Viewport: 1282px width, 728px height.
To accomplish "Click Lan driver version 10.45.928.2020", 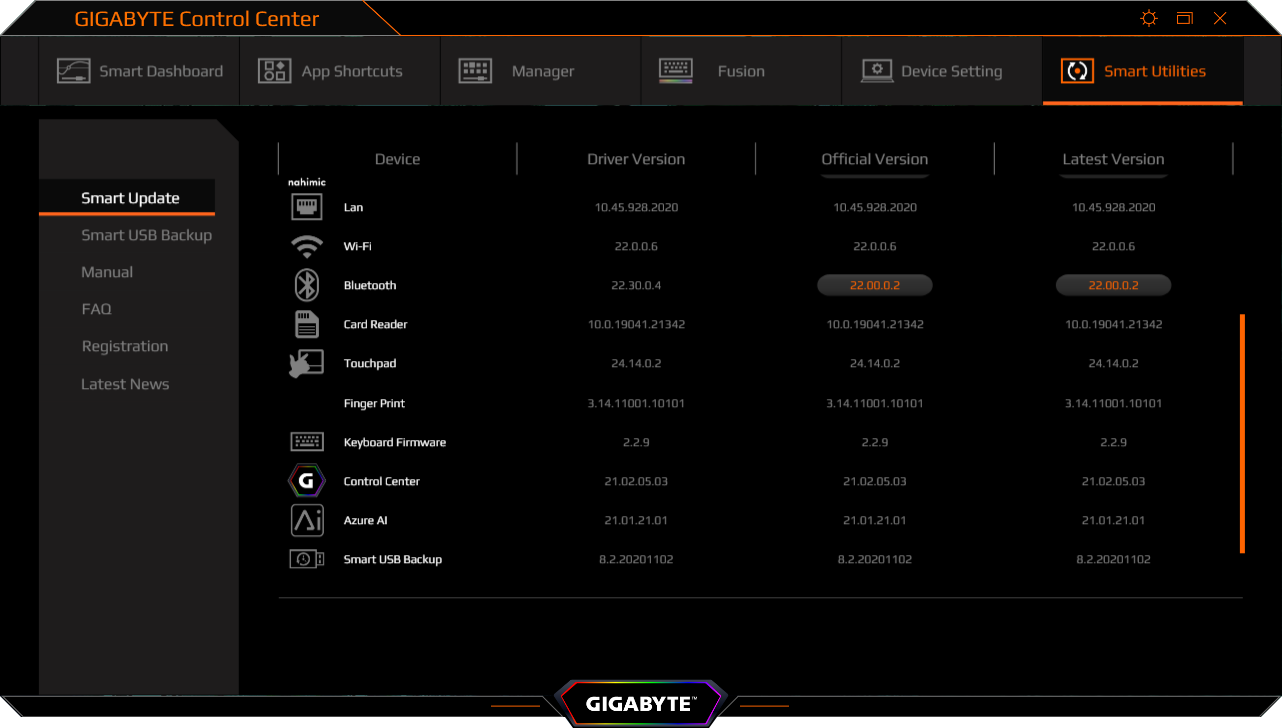I will point(636,207).
